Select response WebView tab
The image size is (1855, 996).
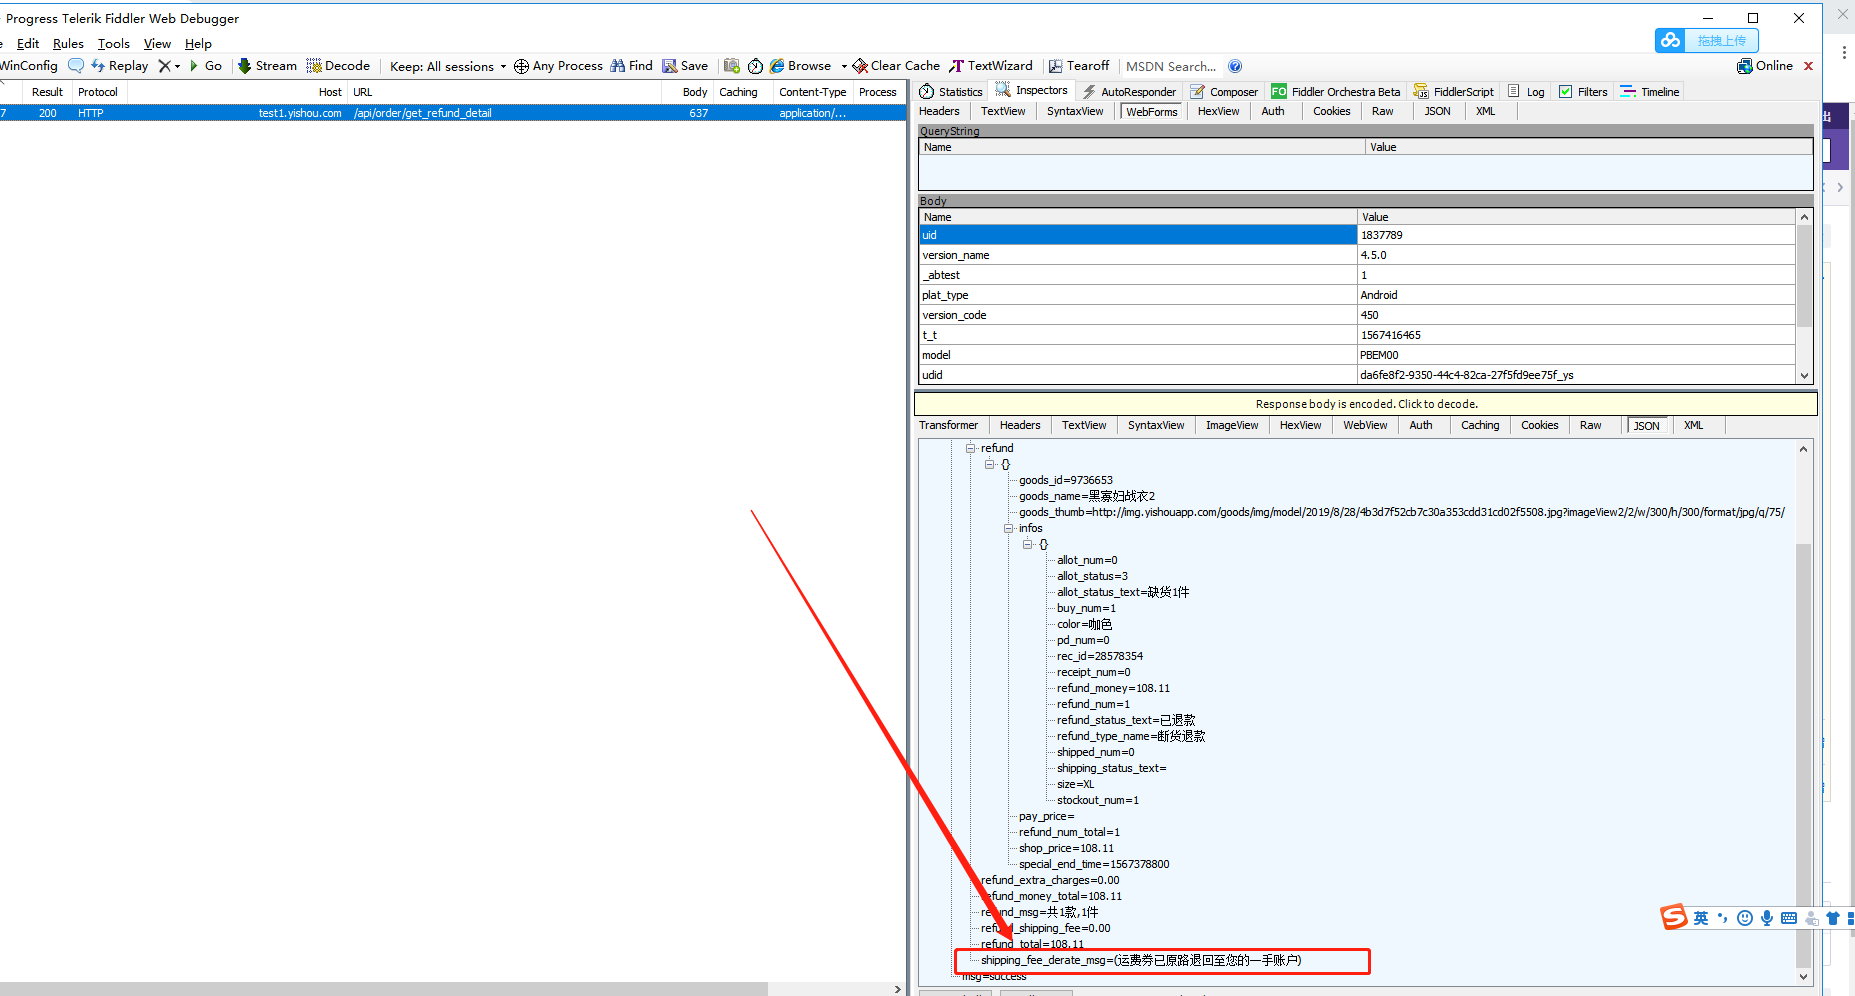coord(1365,426)
